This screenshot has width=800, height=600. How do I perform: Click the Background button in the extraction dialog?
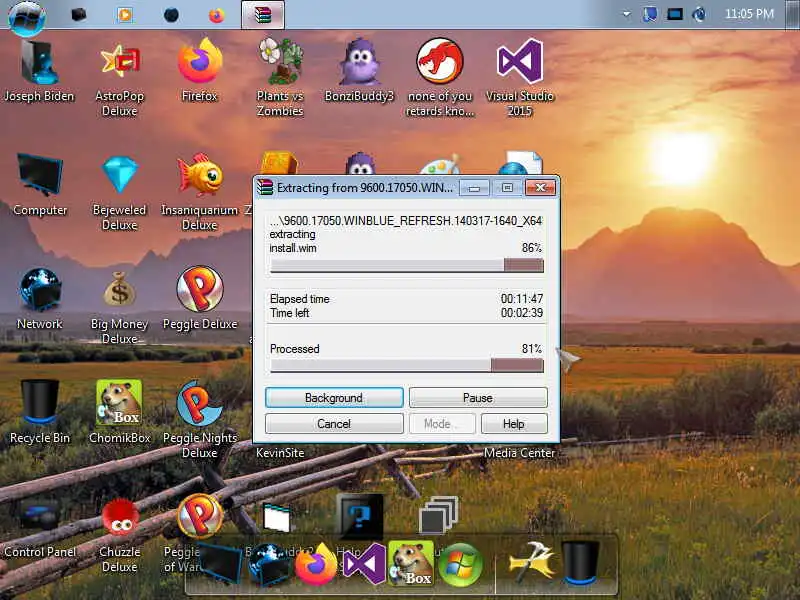coord(334,397)
